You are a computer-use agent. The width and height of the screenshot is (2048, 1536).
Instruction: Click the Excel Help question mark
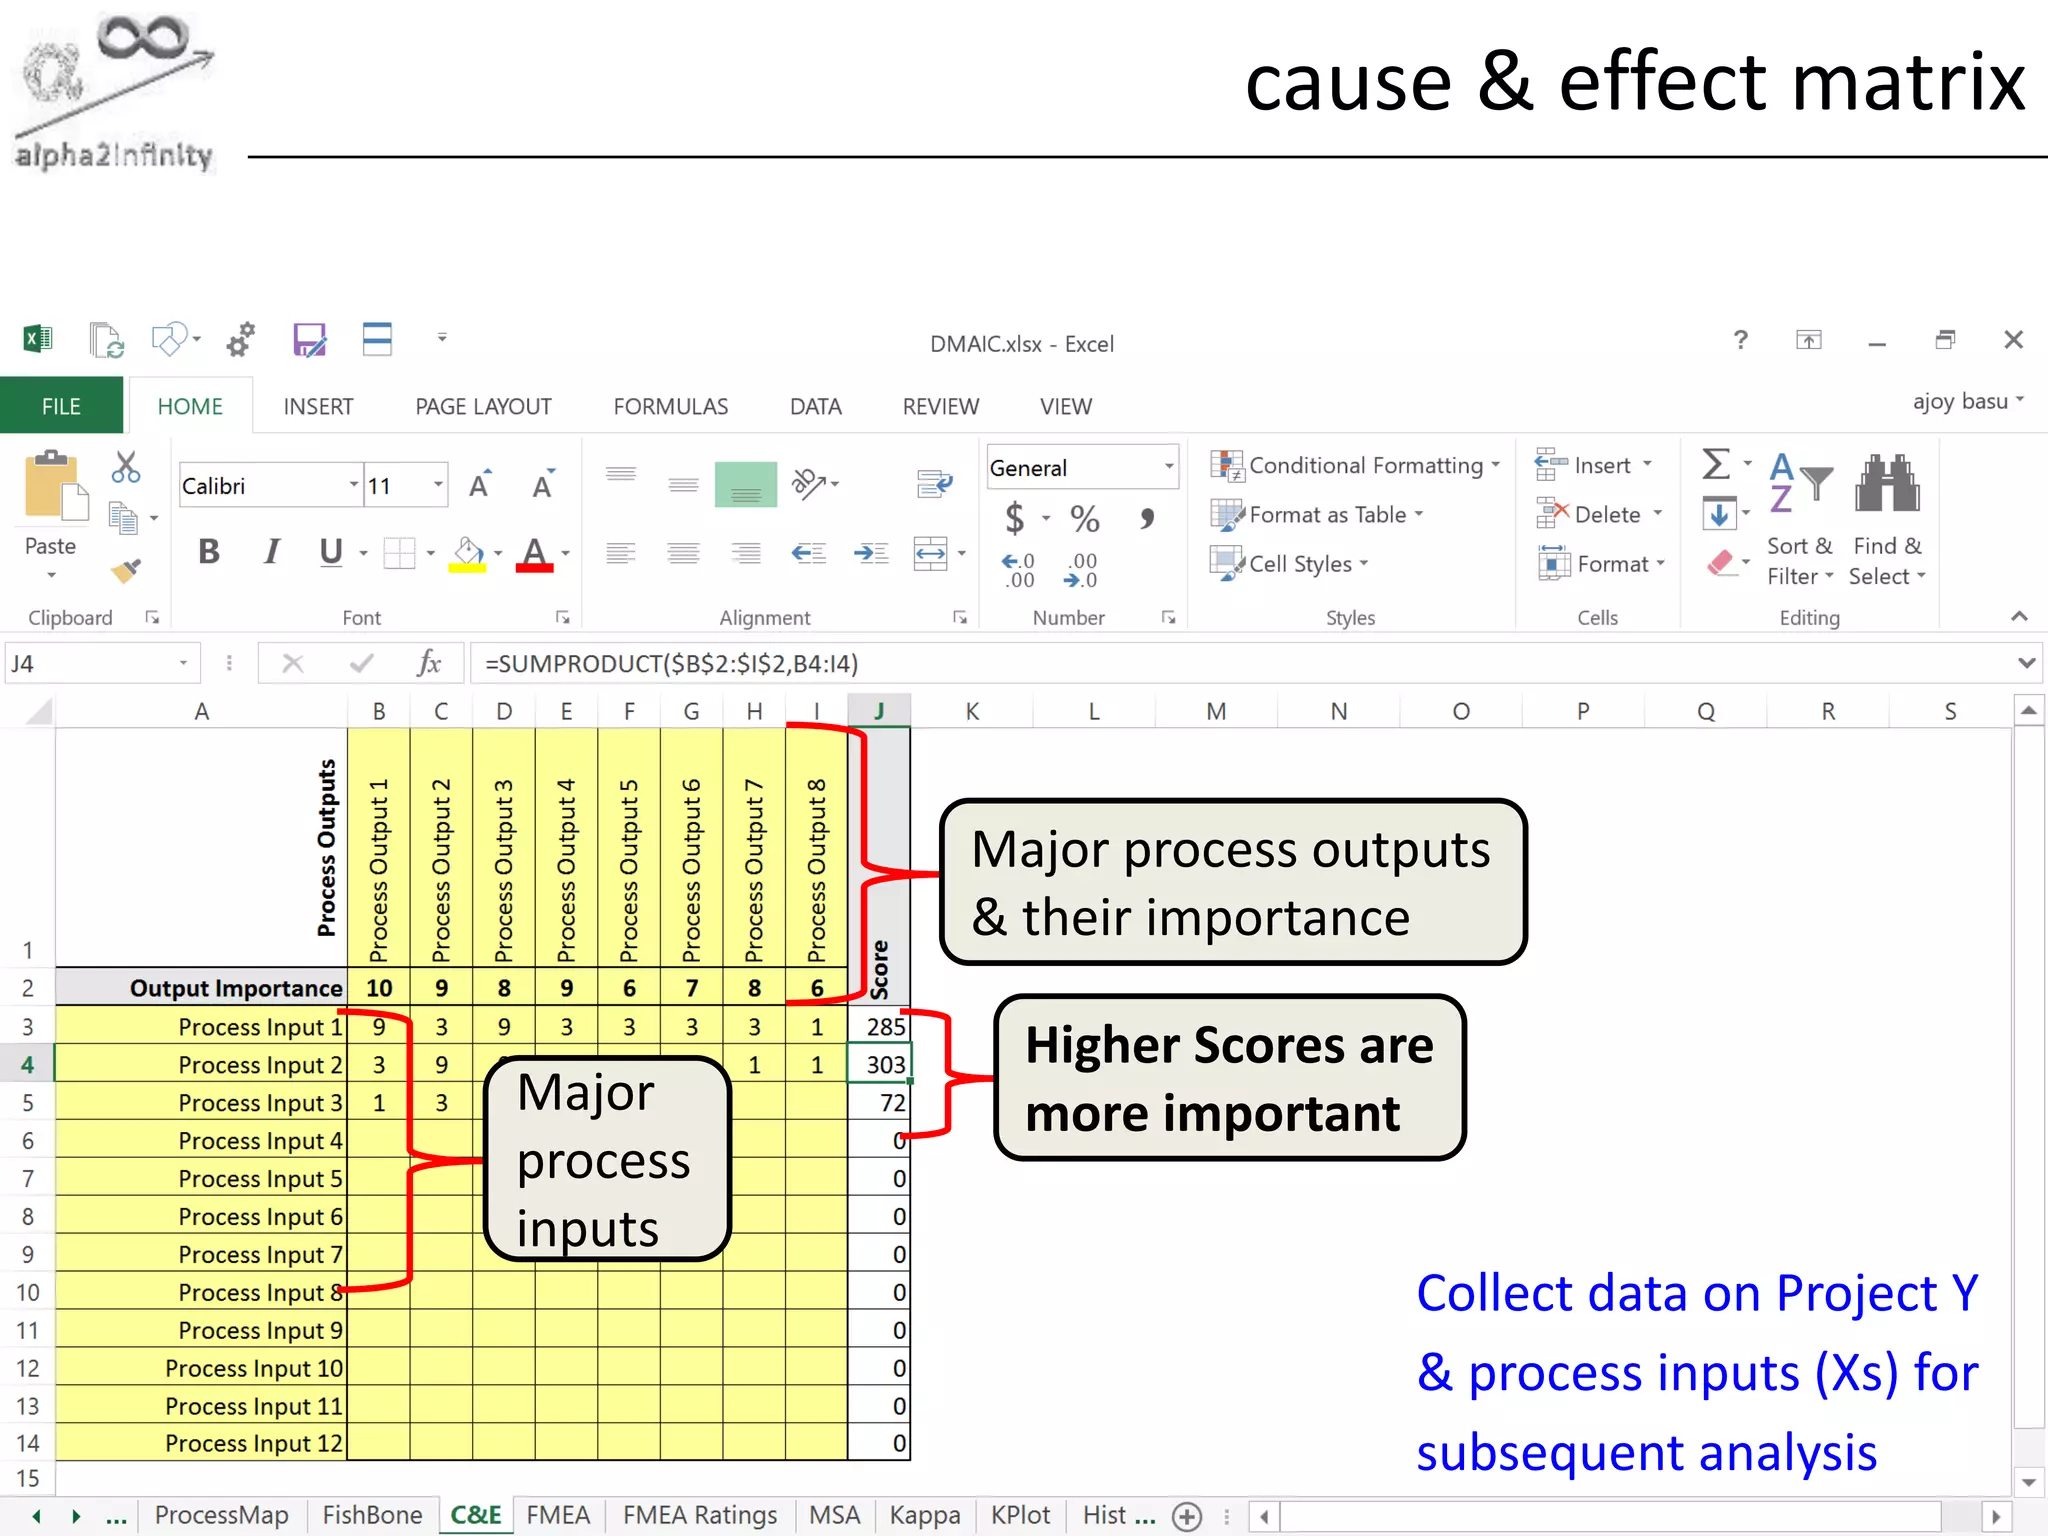(1741, 340)
